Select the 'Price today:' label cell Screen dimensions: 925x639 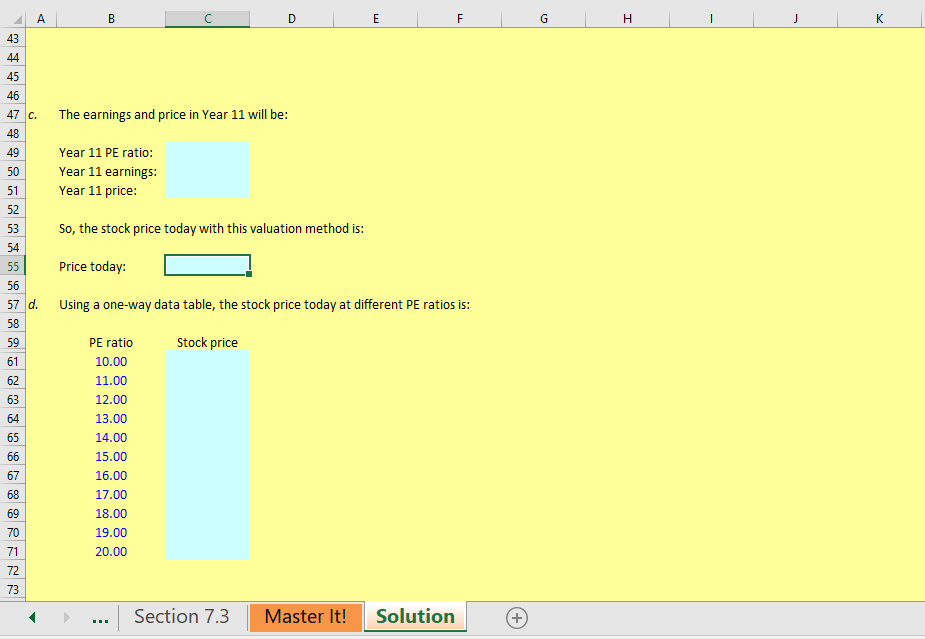tap(93, 267)
